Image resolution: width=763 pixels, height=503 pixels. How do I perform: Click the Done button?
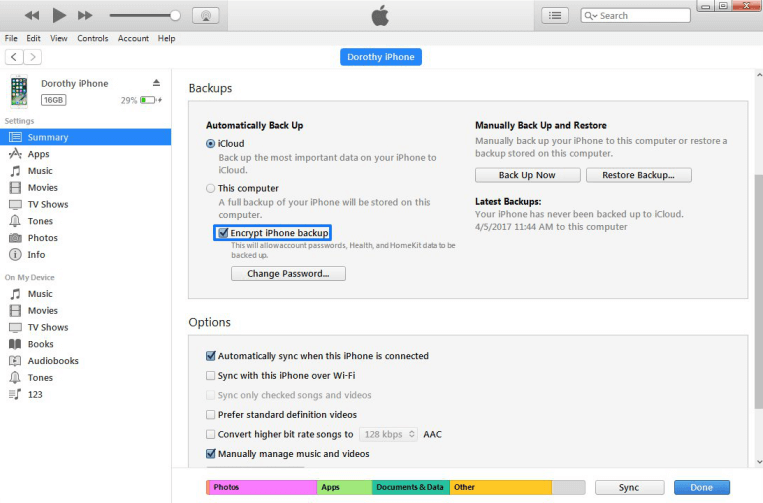[x=702, y=487]
